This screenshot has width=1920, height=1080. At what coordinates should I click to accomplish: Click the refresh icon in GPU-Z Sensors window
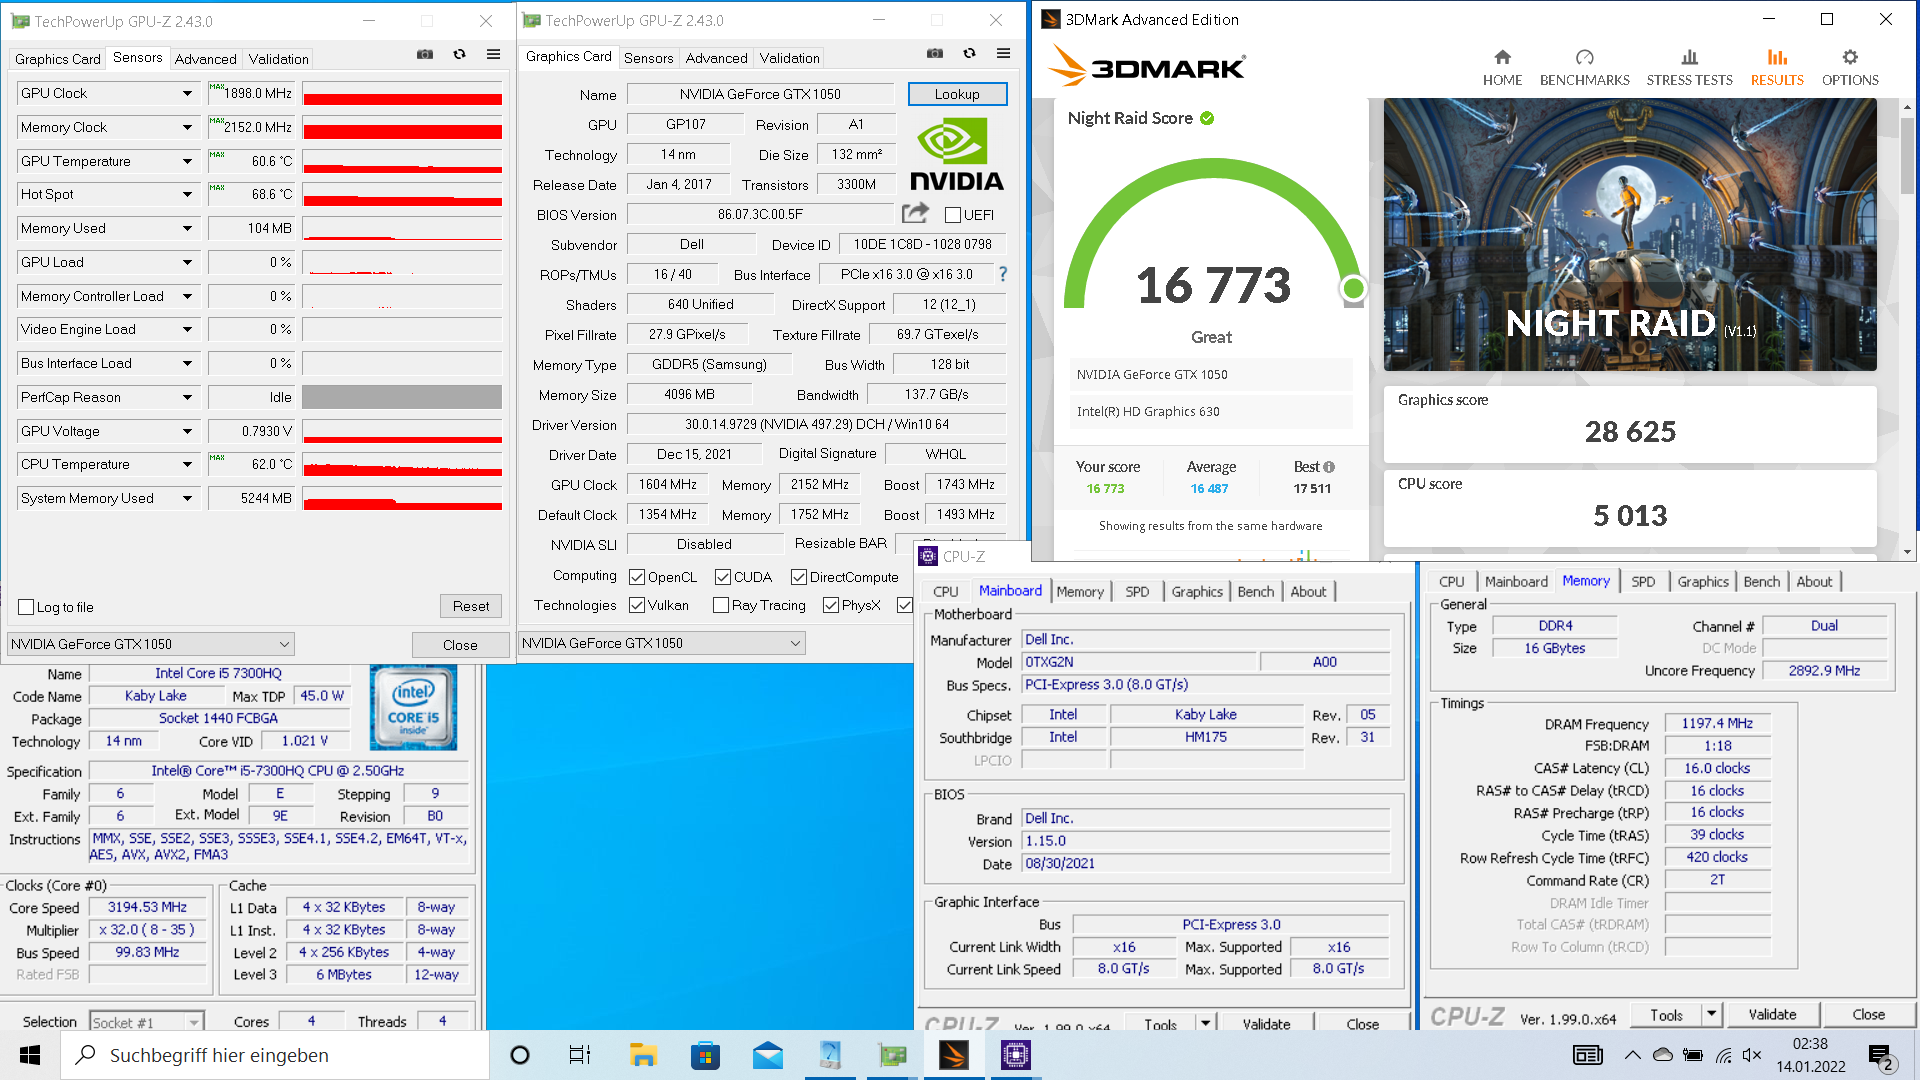click(459, 55)
